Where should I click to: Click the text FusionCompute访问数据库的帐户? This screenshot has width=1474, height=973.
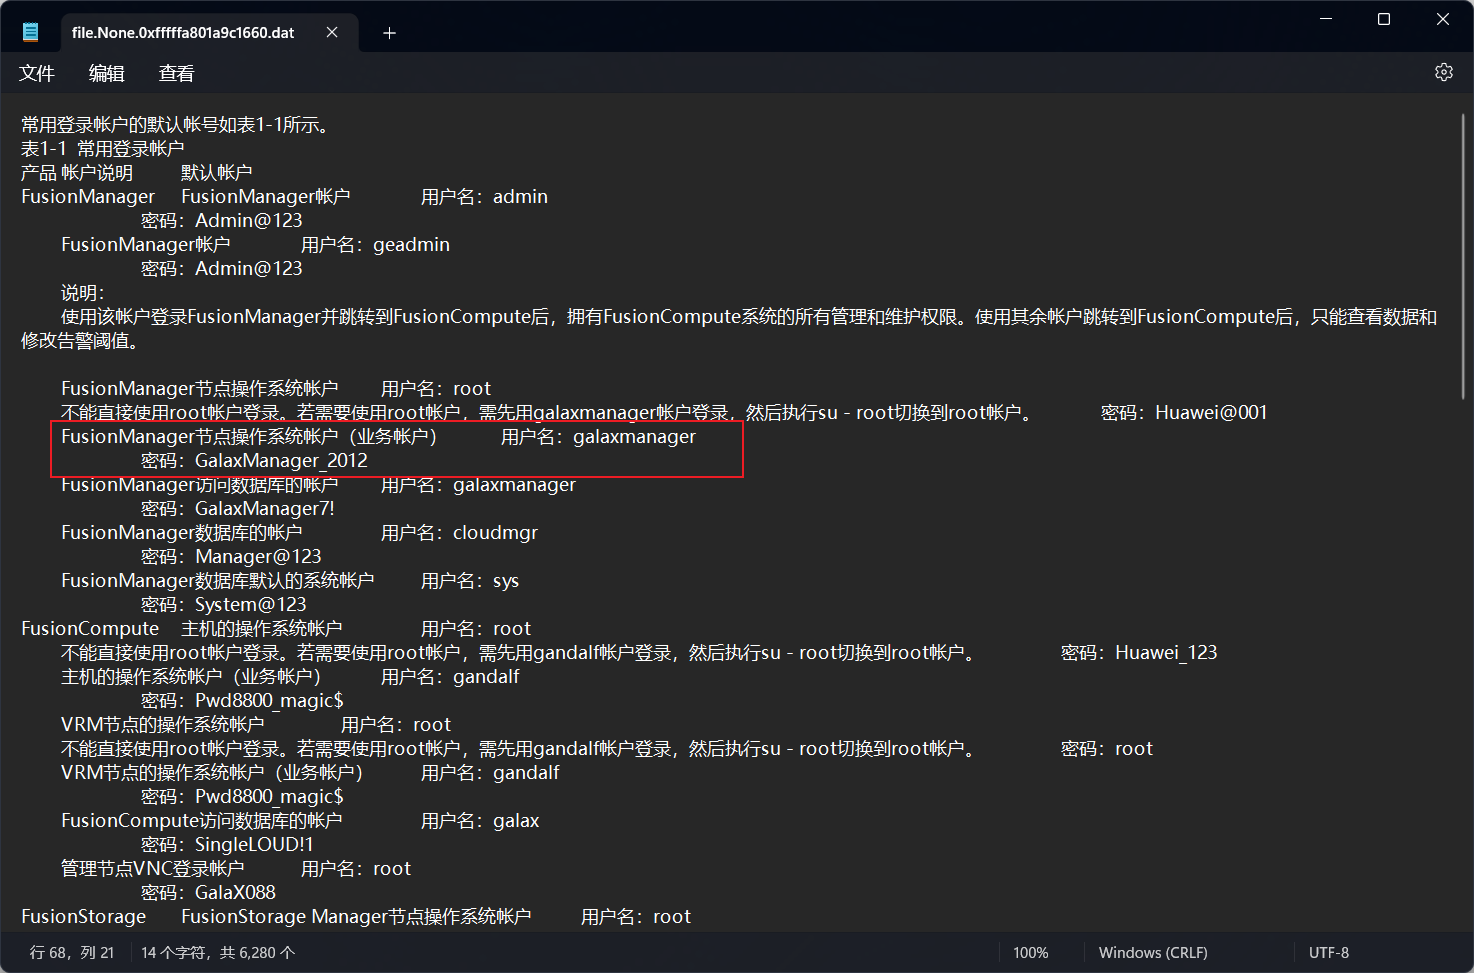click(201, 821)
